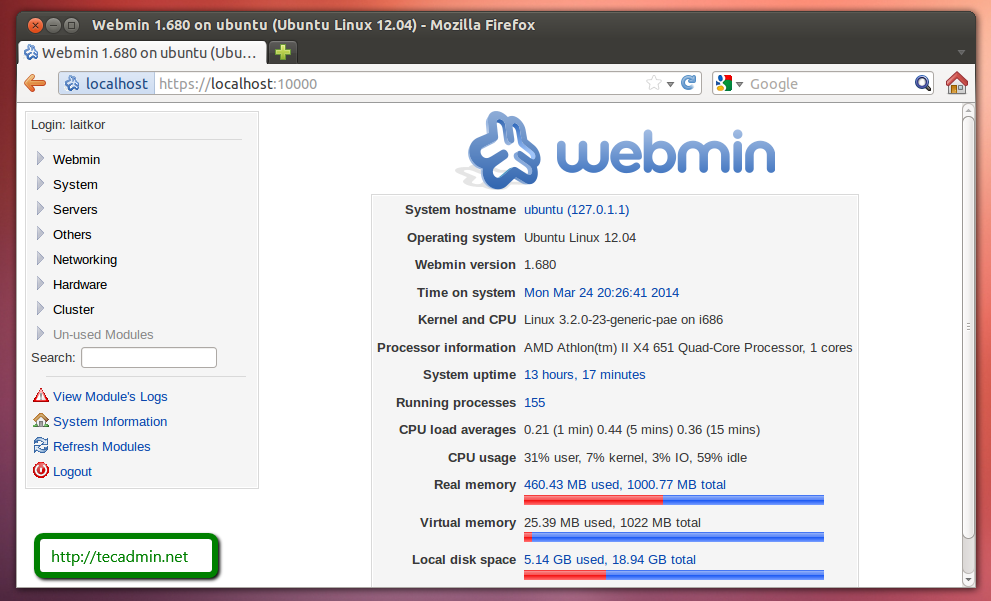
Task: Expand the Servers category arrow
Action: coord(40,208)
